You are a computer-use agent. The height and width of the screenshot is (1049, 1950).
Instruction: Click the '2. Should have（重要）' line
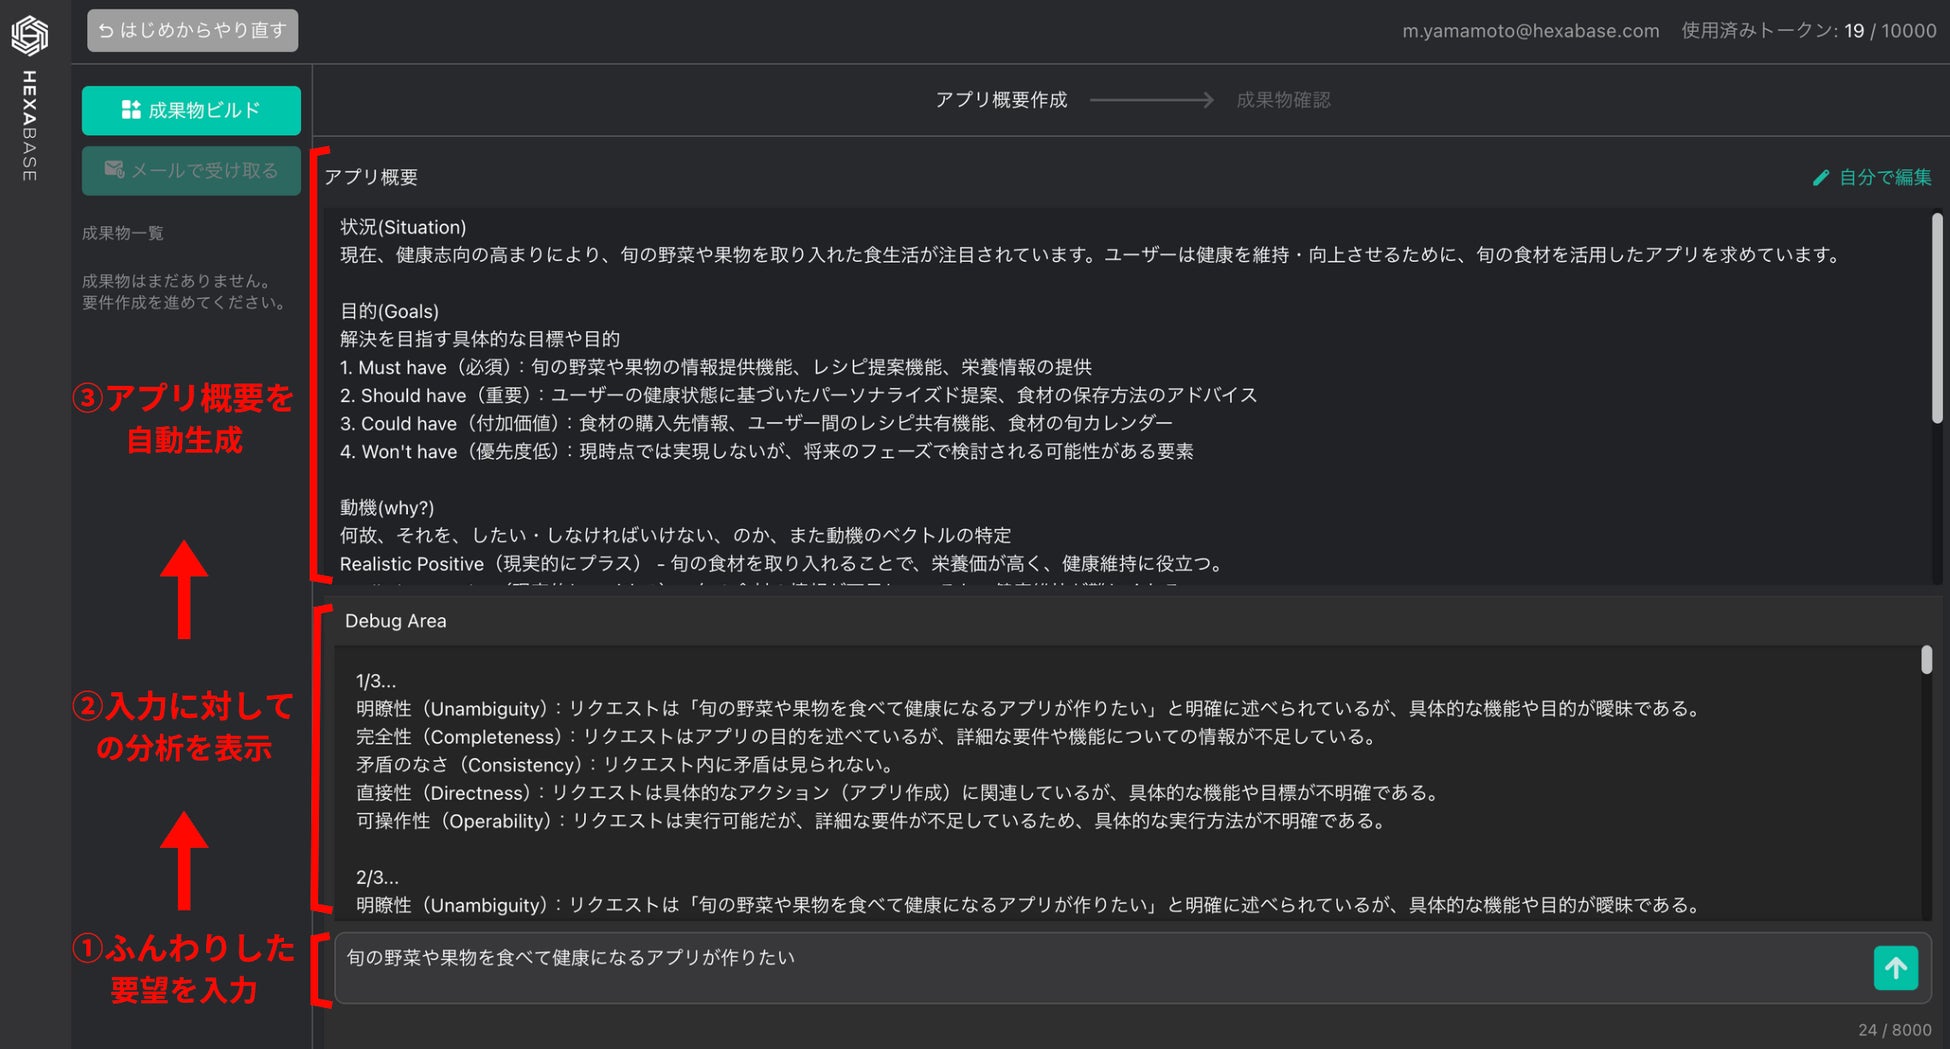click(x=798, y=395)
